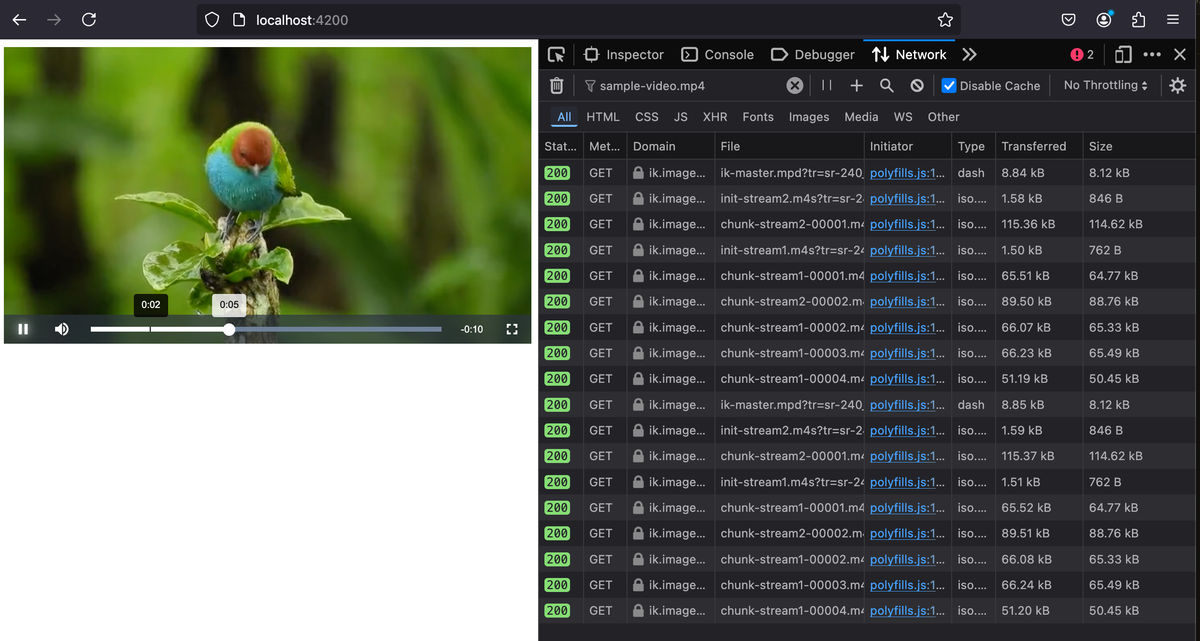Open Responsive Design Mode icon
Screen dimensions: 1200x641
tap(1122, 54)
